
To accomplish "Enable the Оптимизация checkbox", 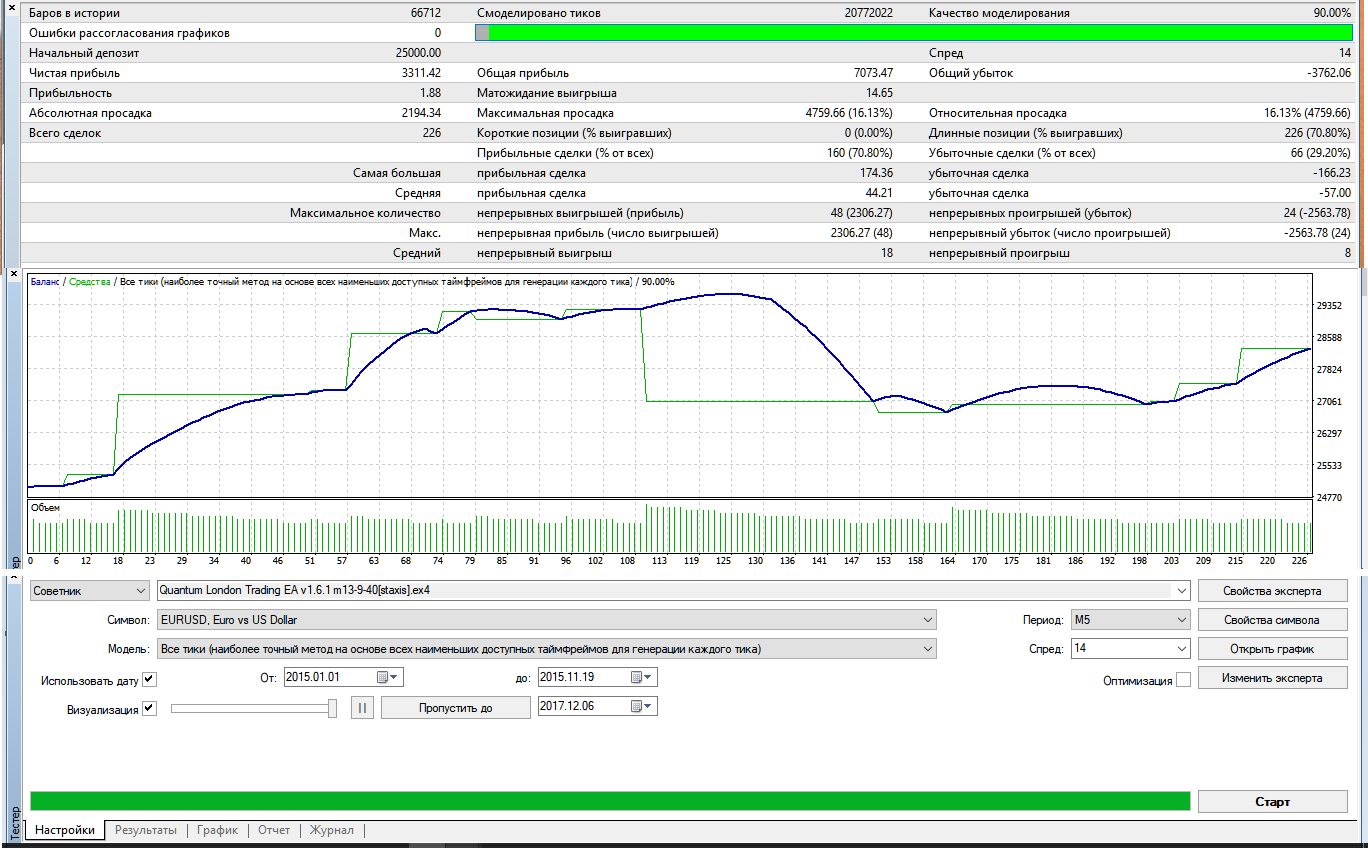I will coord(1184,680).
